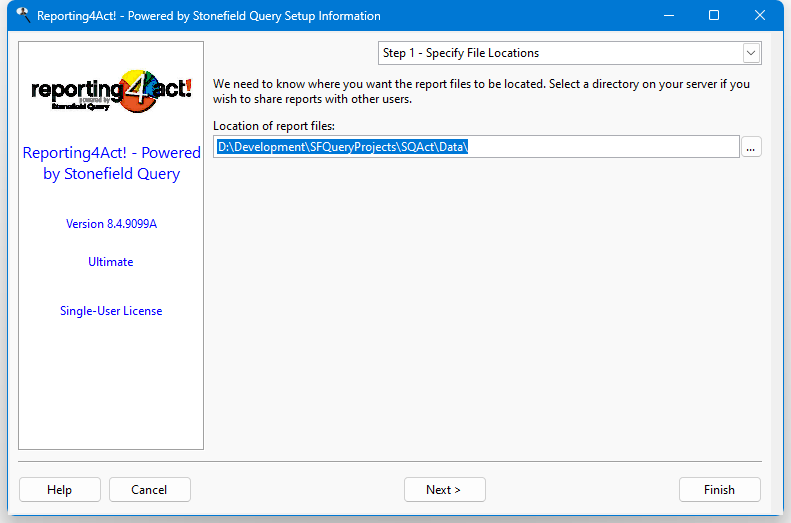Click the dropdown arrow of the step selector

751,53
